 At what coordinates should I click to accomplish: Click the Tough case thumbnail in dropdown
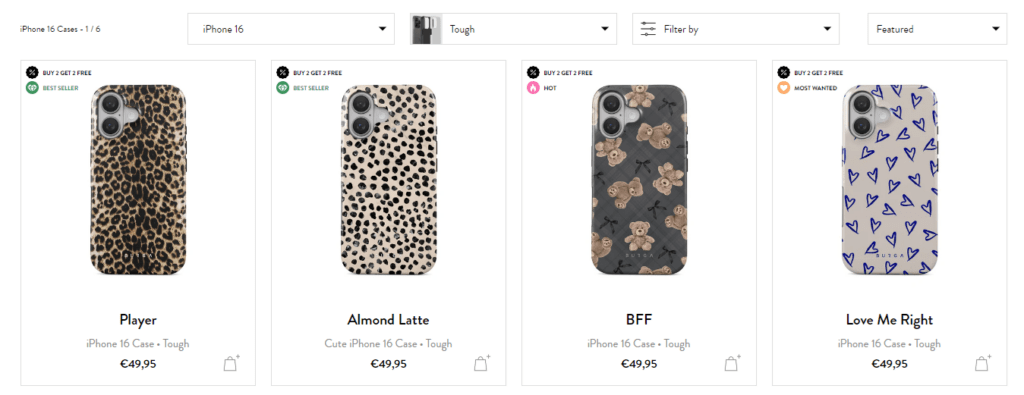click(x=426, y=29)
